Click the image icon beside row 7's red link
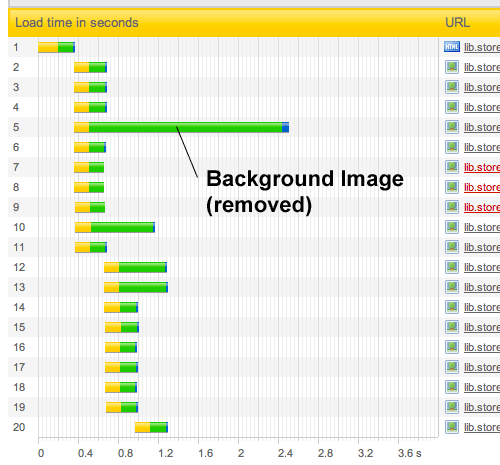This screenshot has height=465, width=500. coord(452,167)
